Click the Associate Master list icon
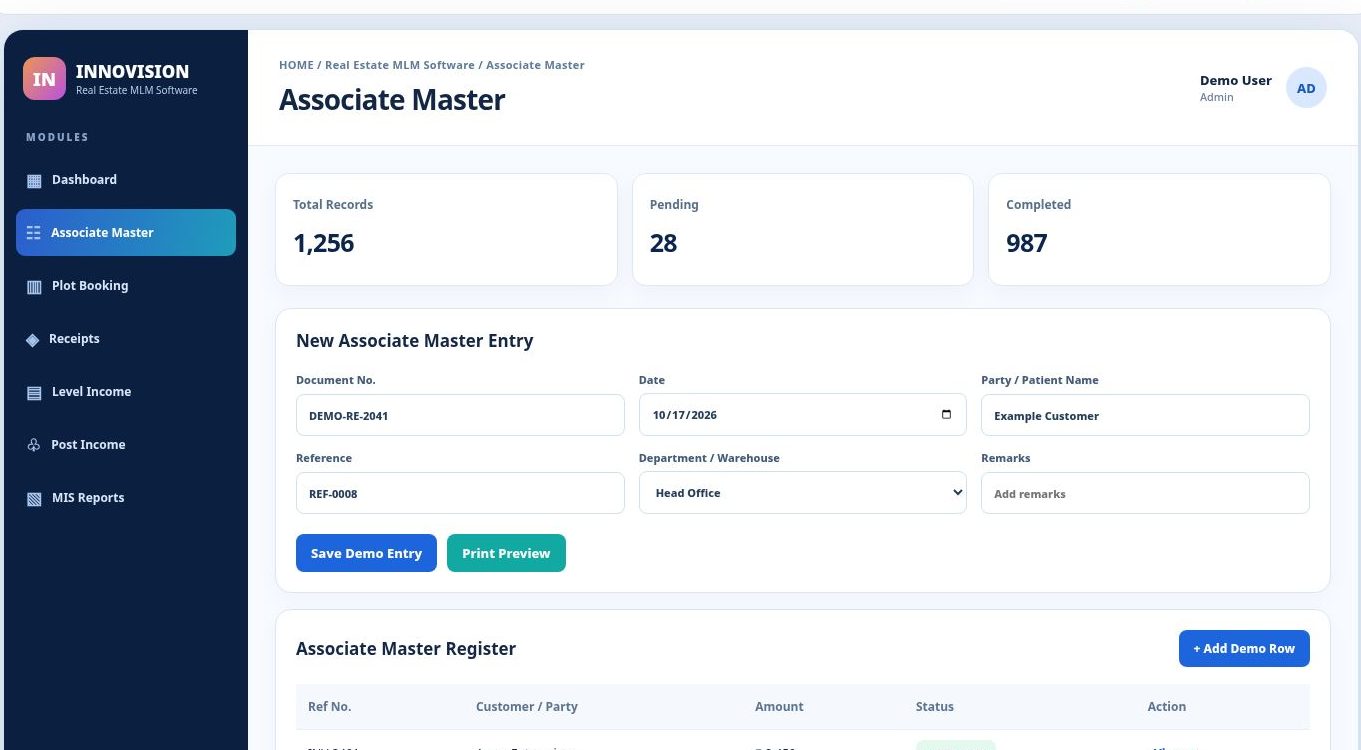This screenshot has width=1361, height=750. [x=33, y=233]
